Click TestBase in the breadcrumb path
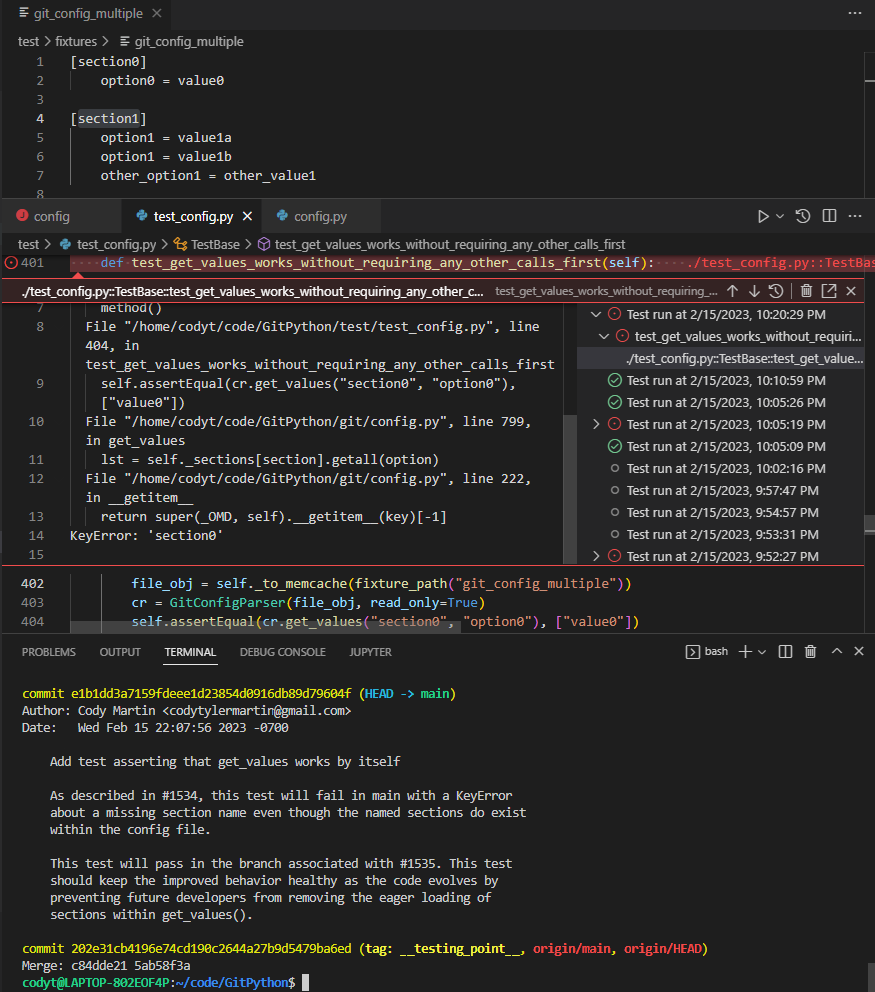 point(215,244)
